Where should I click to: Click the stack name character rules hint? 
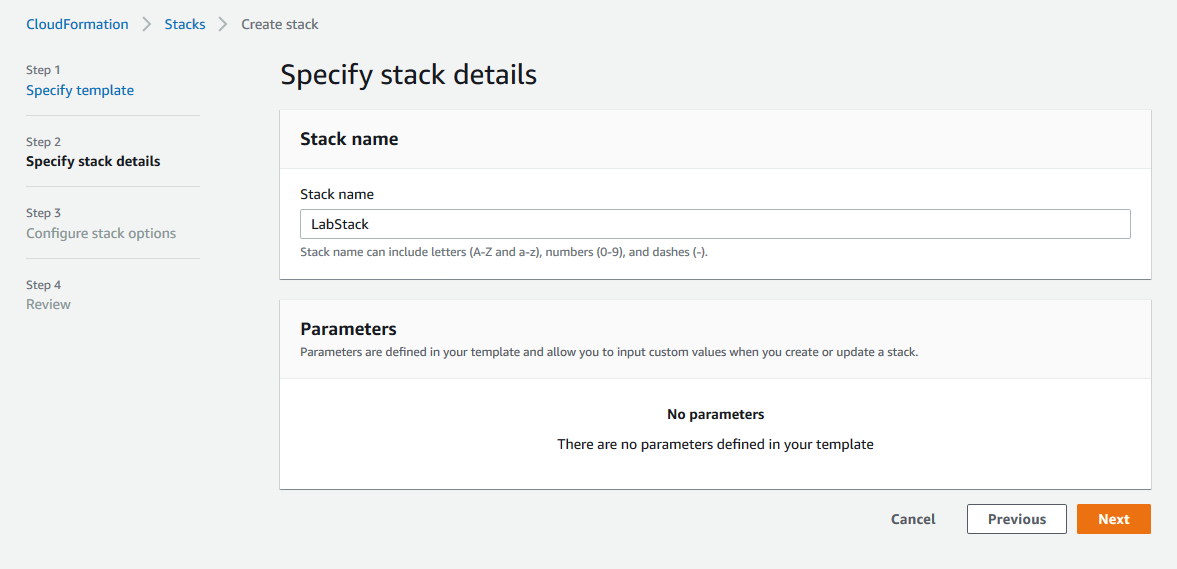pos(504,253)
